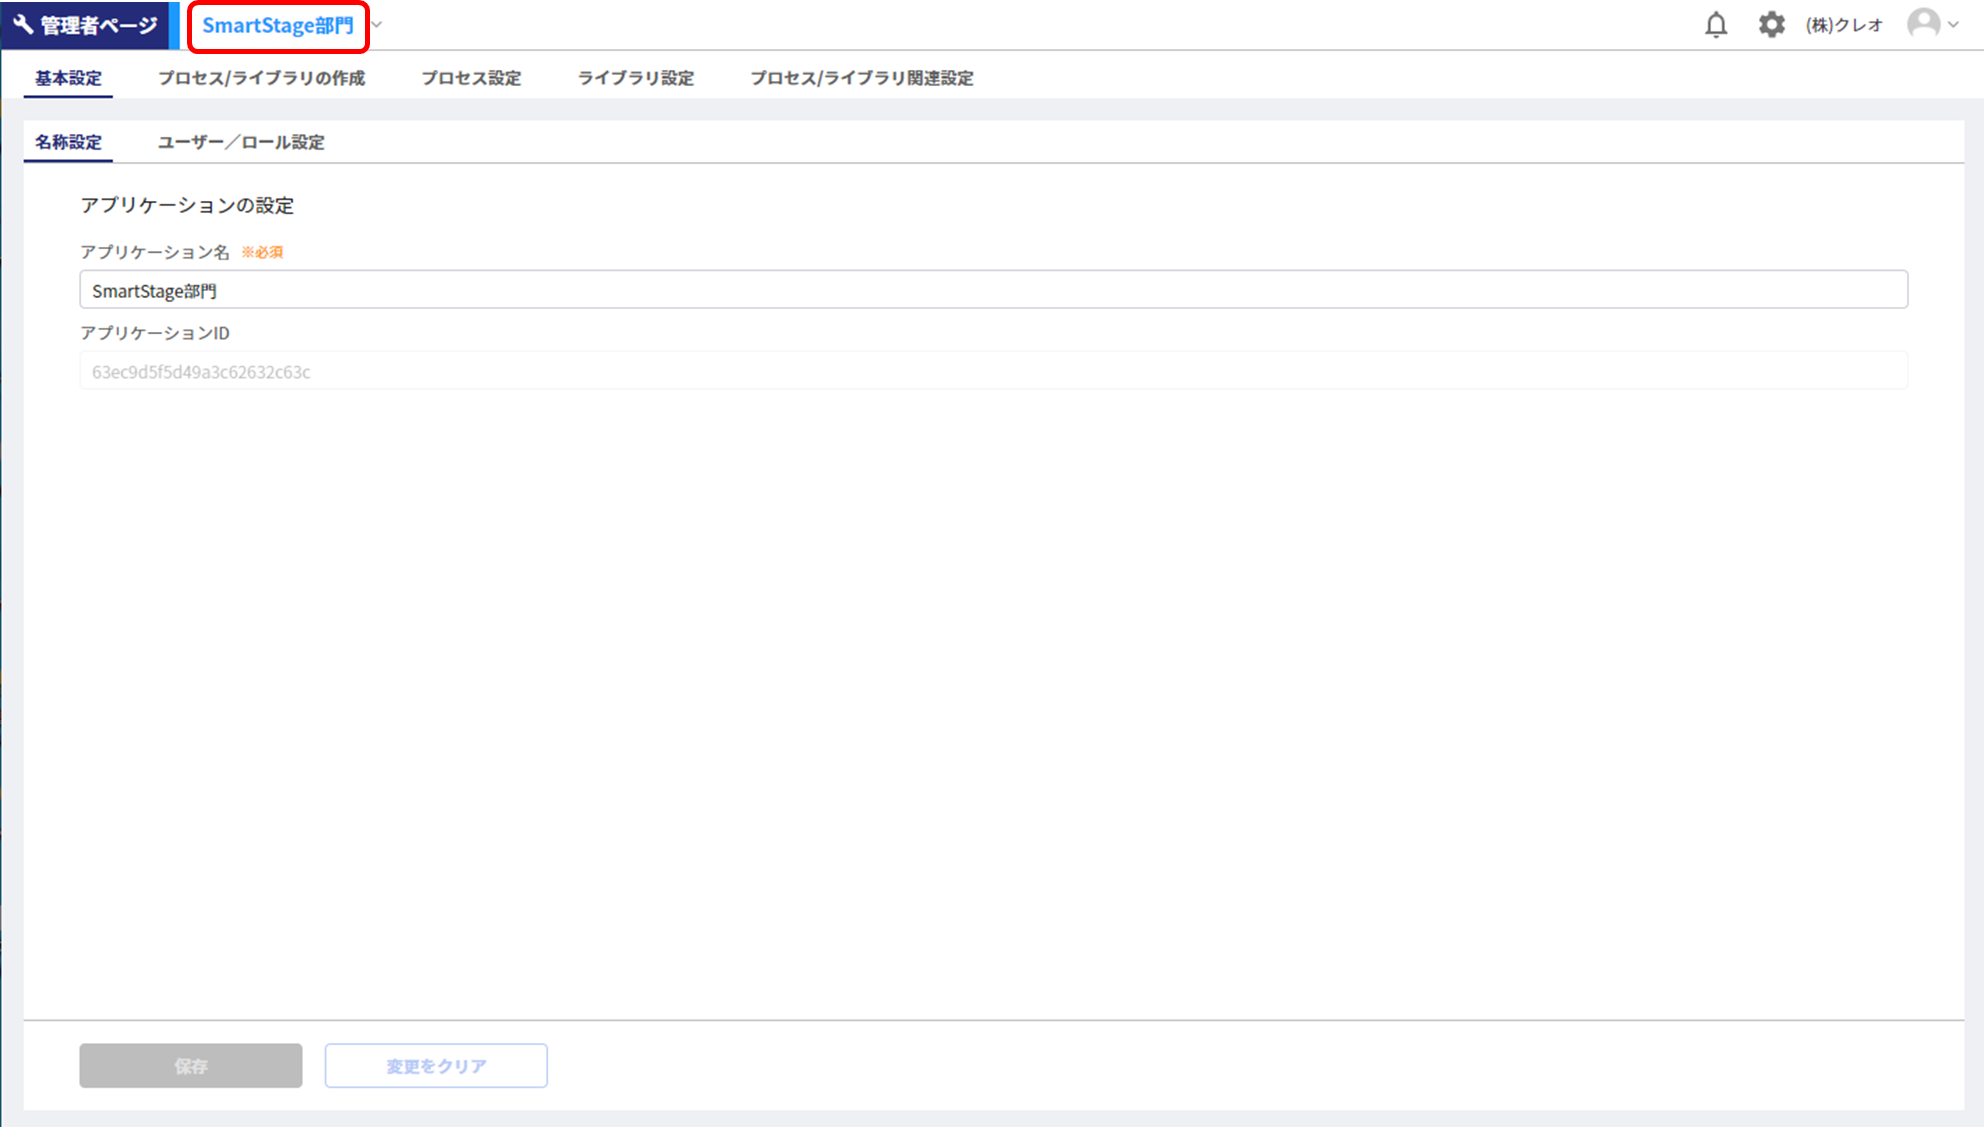Click the 変更をクリア button
1984x1127 pixels.
coord(435,1066)
